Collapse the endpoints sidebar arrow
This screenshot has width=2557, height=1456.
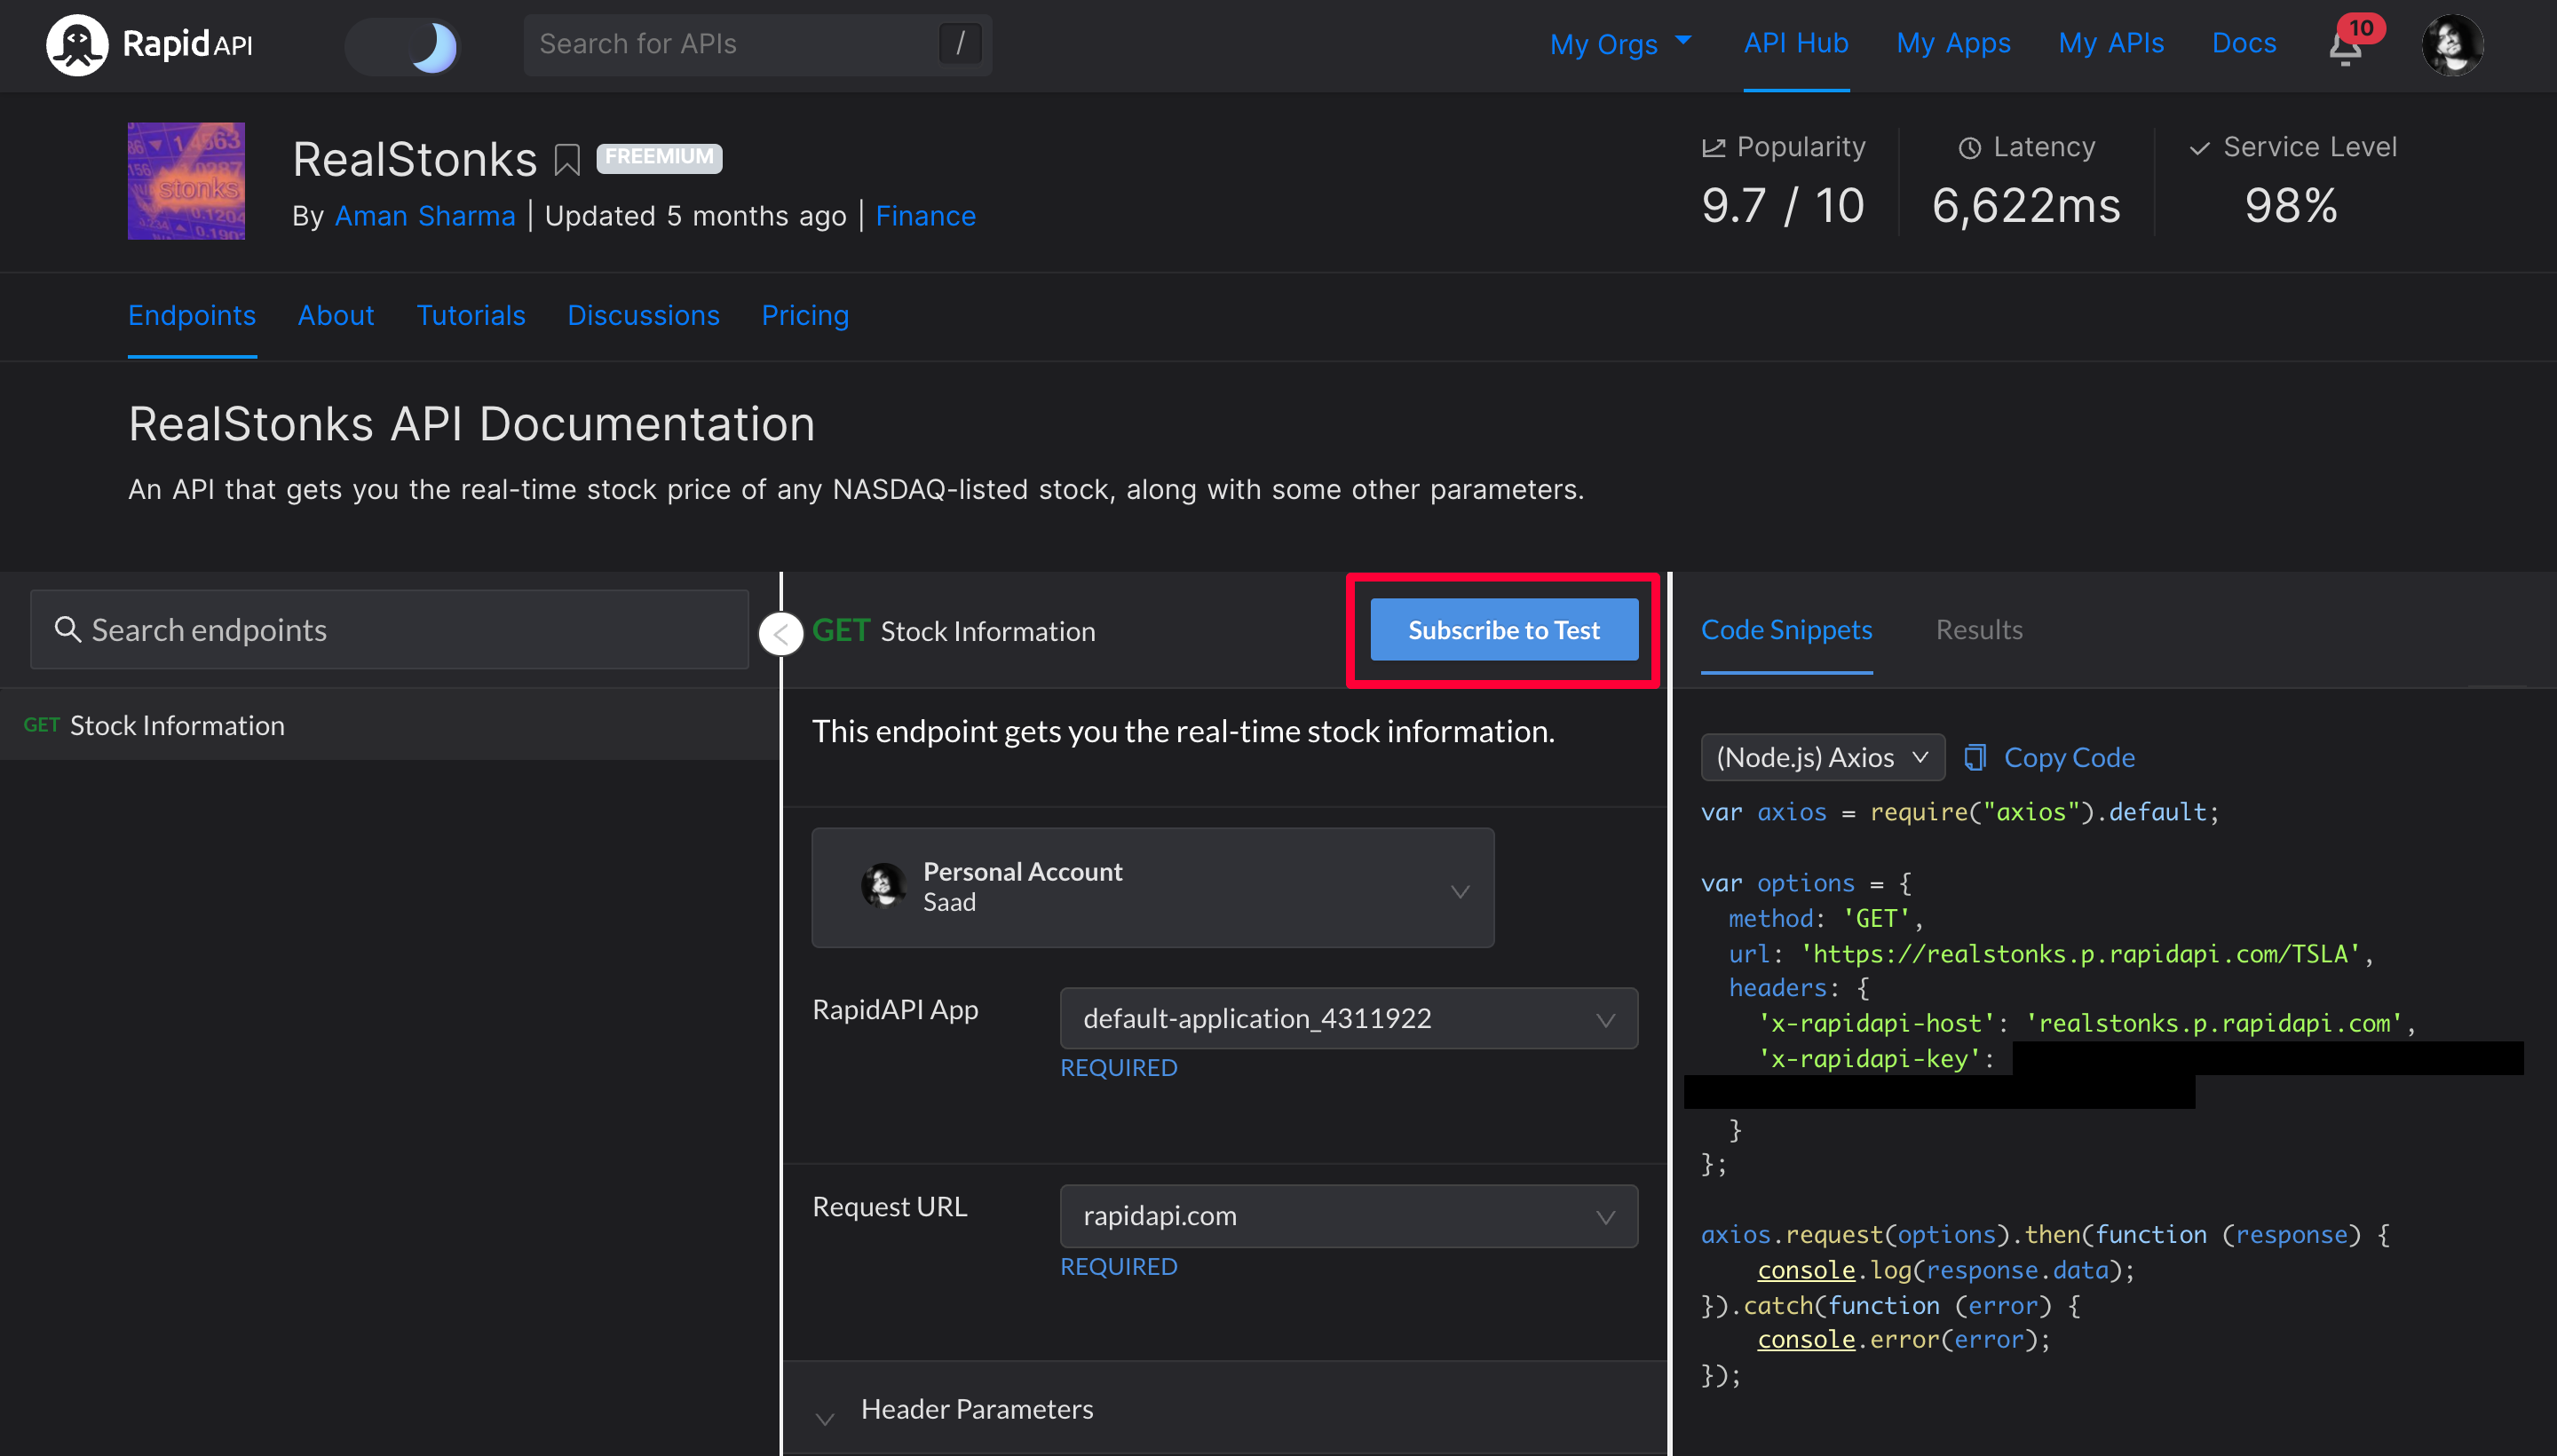point(781,634)
